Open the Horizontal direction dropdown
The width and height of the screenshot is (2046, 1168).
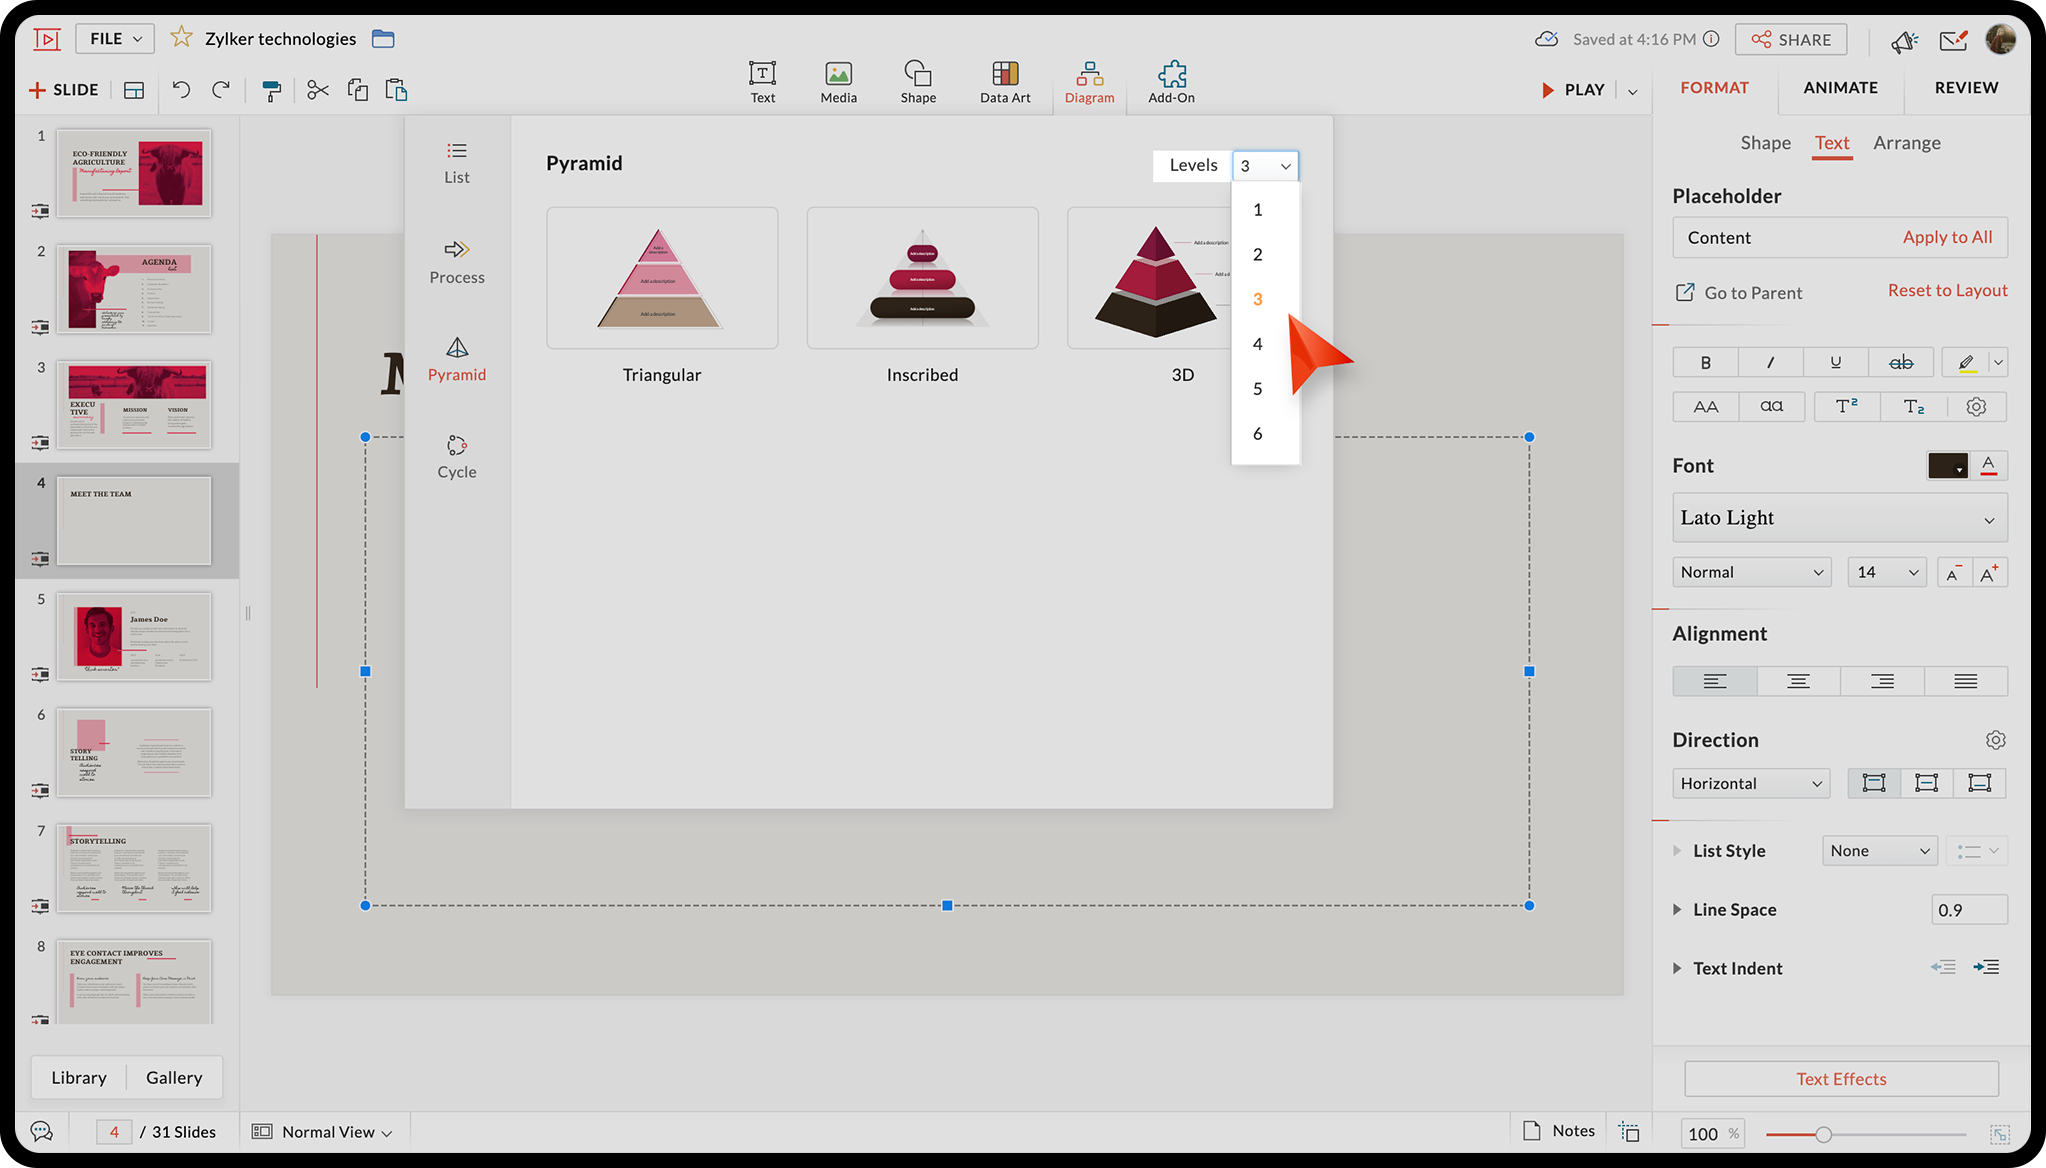click(1750, 783)
